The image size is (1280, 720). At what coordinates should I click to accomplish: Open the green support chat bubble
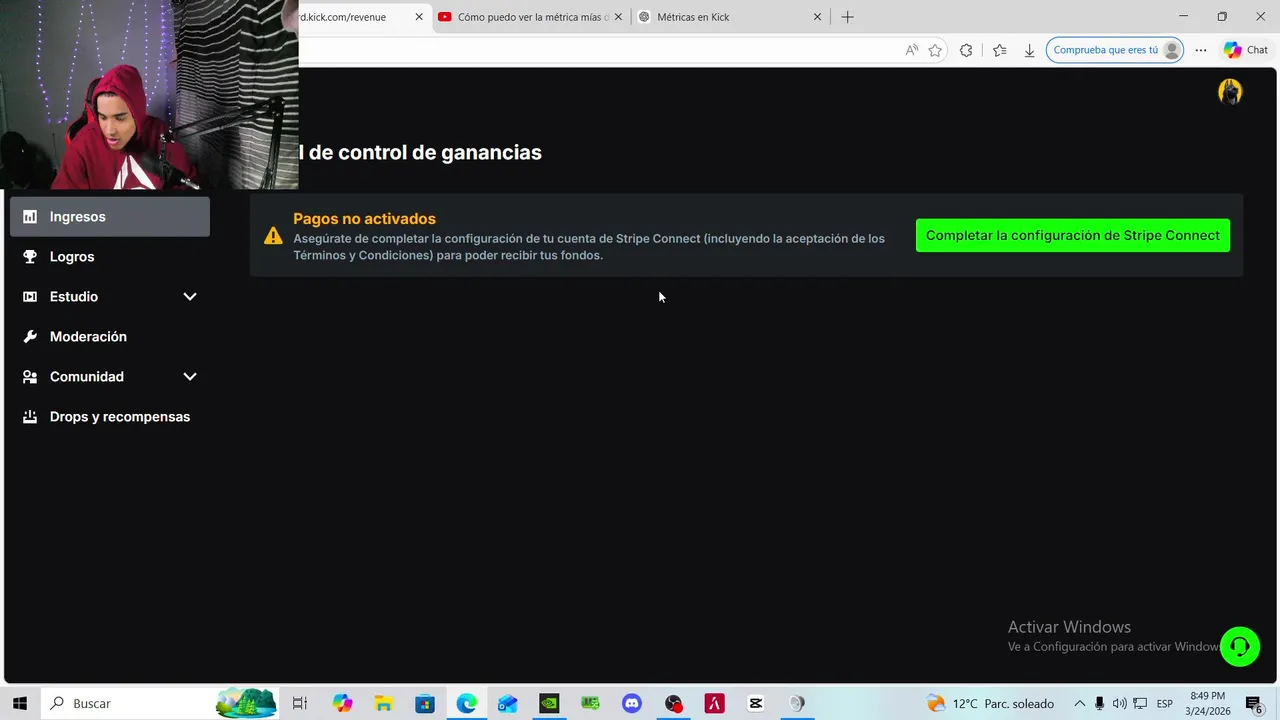coord(1240,646)
